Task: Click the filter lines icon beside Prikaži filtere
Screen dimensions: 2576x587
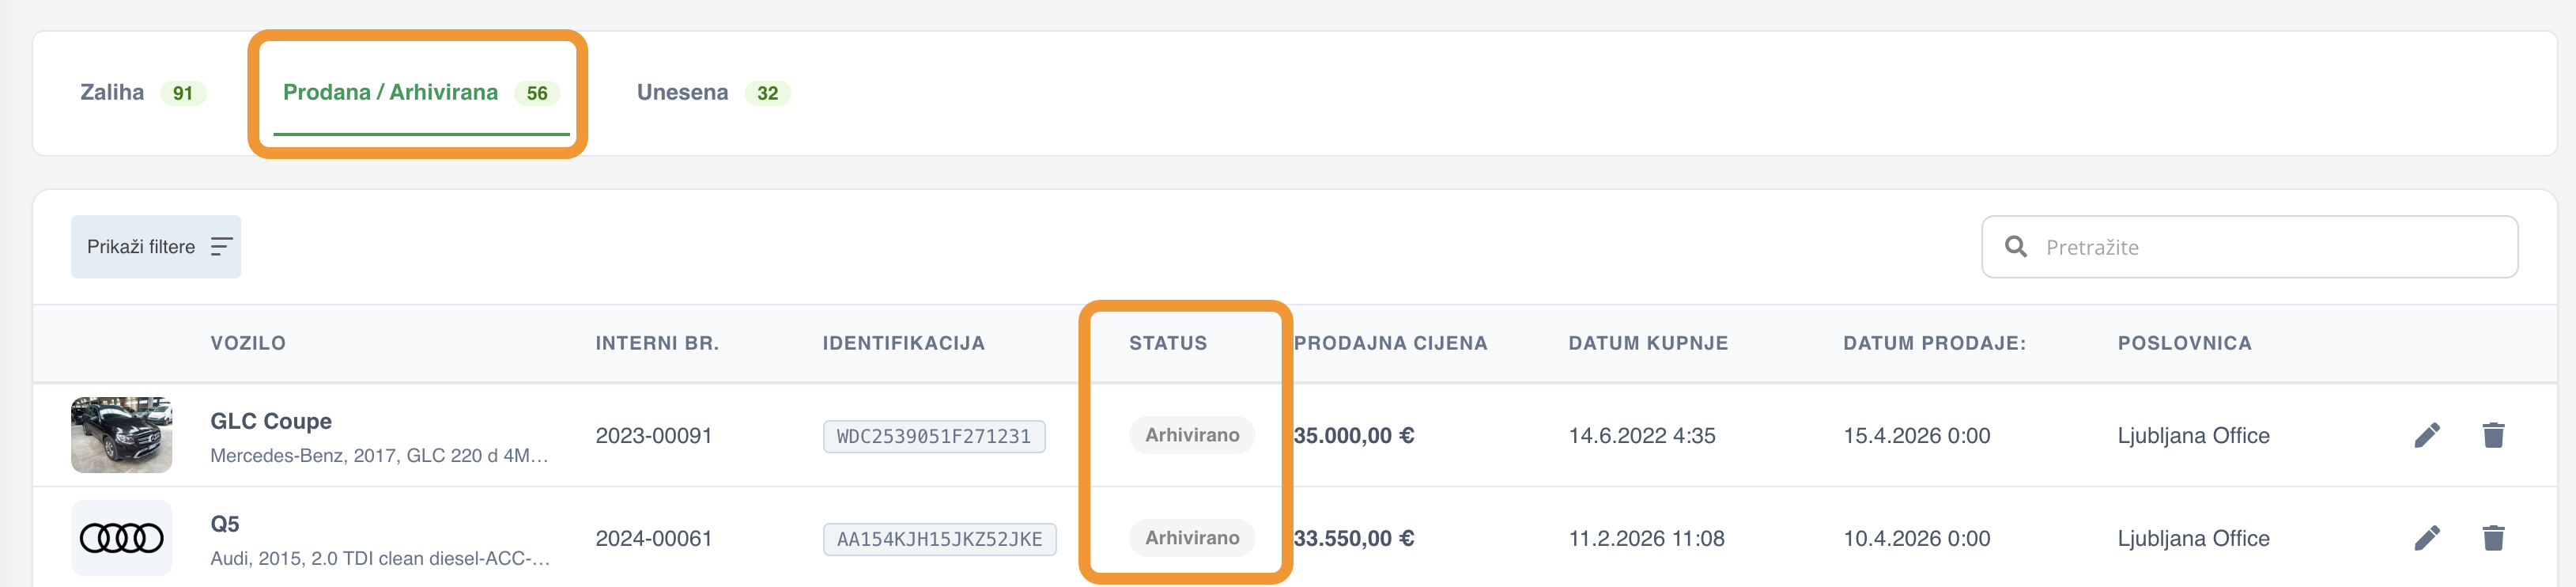Action: (x=221, y=247)
